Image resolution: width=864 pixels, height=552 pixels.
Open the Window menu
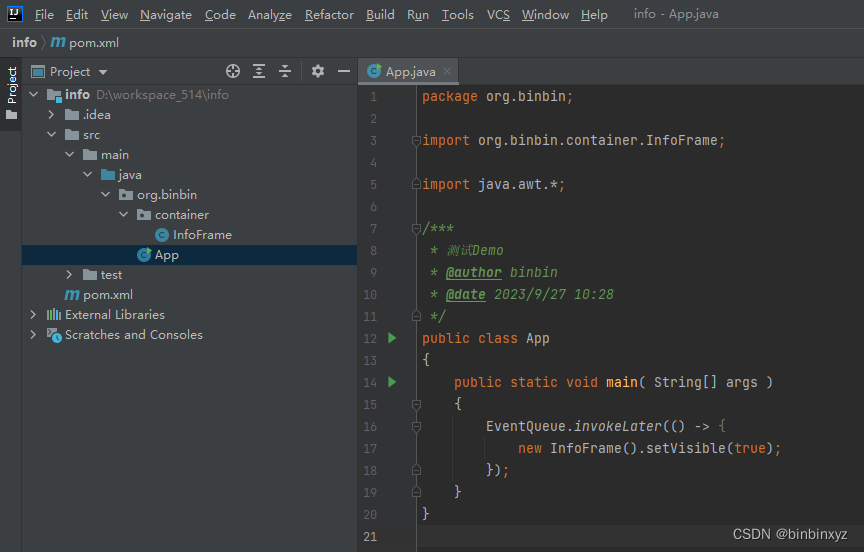545,15
